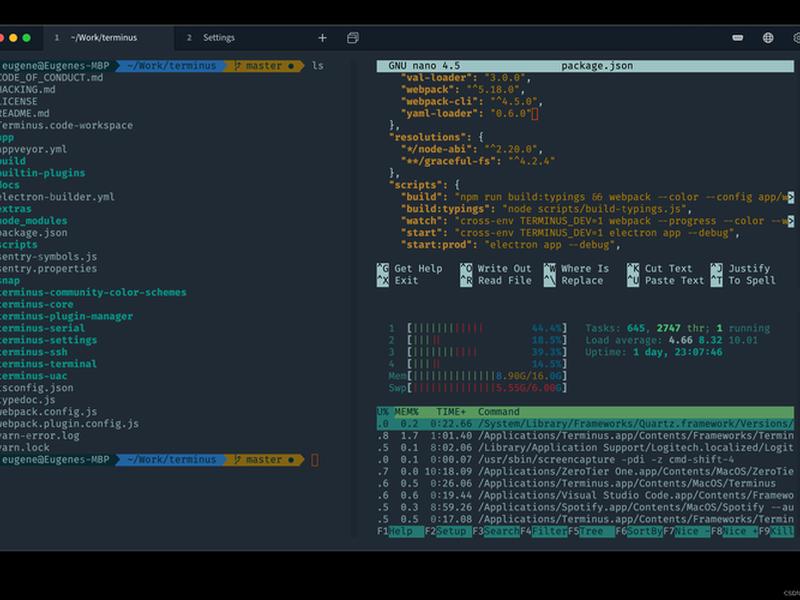Select the screencapture process row
The width and height of the screenshot is (800, 600).
(585, 460)
